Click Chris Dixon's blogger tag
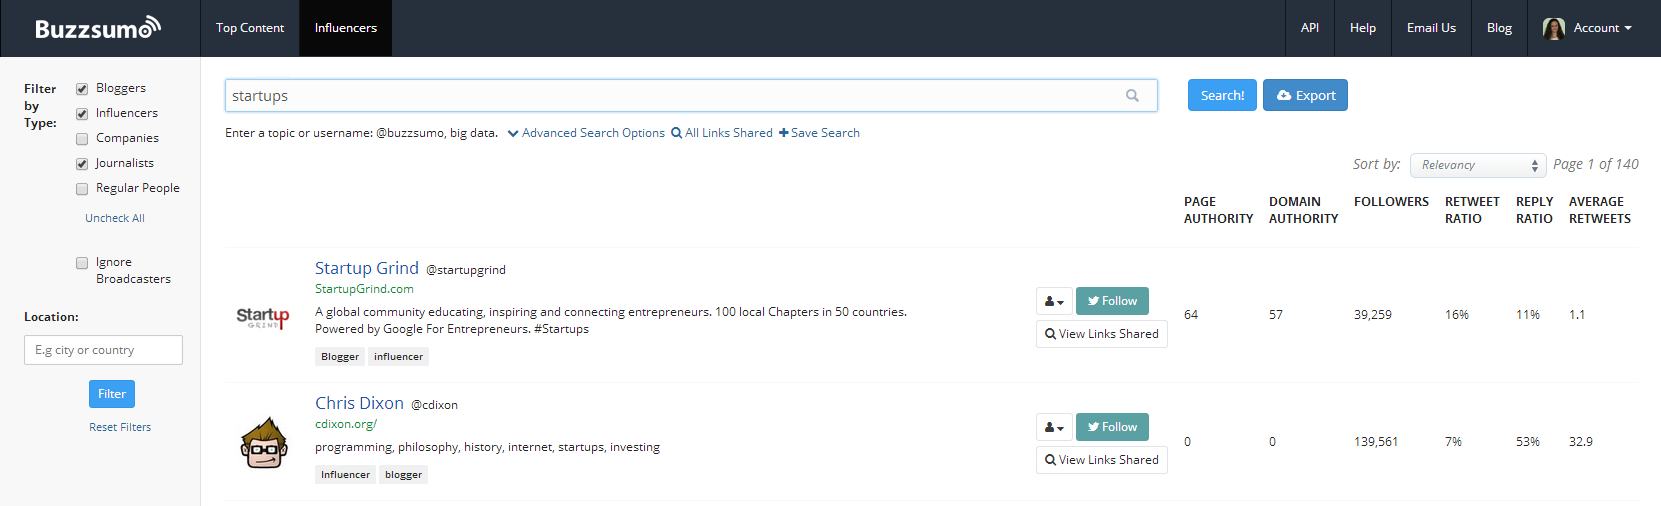The height and width of the screenshot is (506, 1661). pyautogui.click(x=403, y=475)
